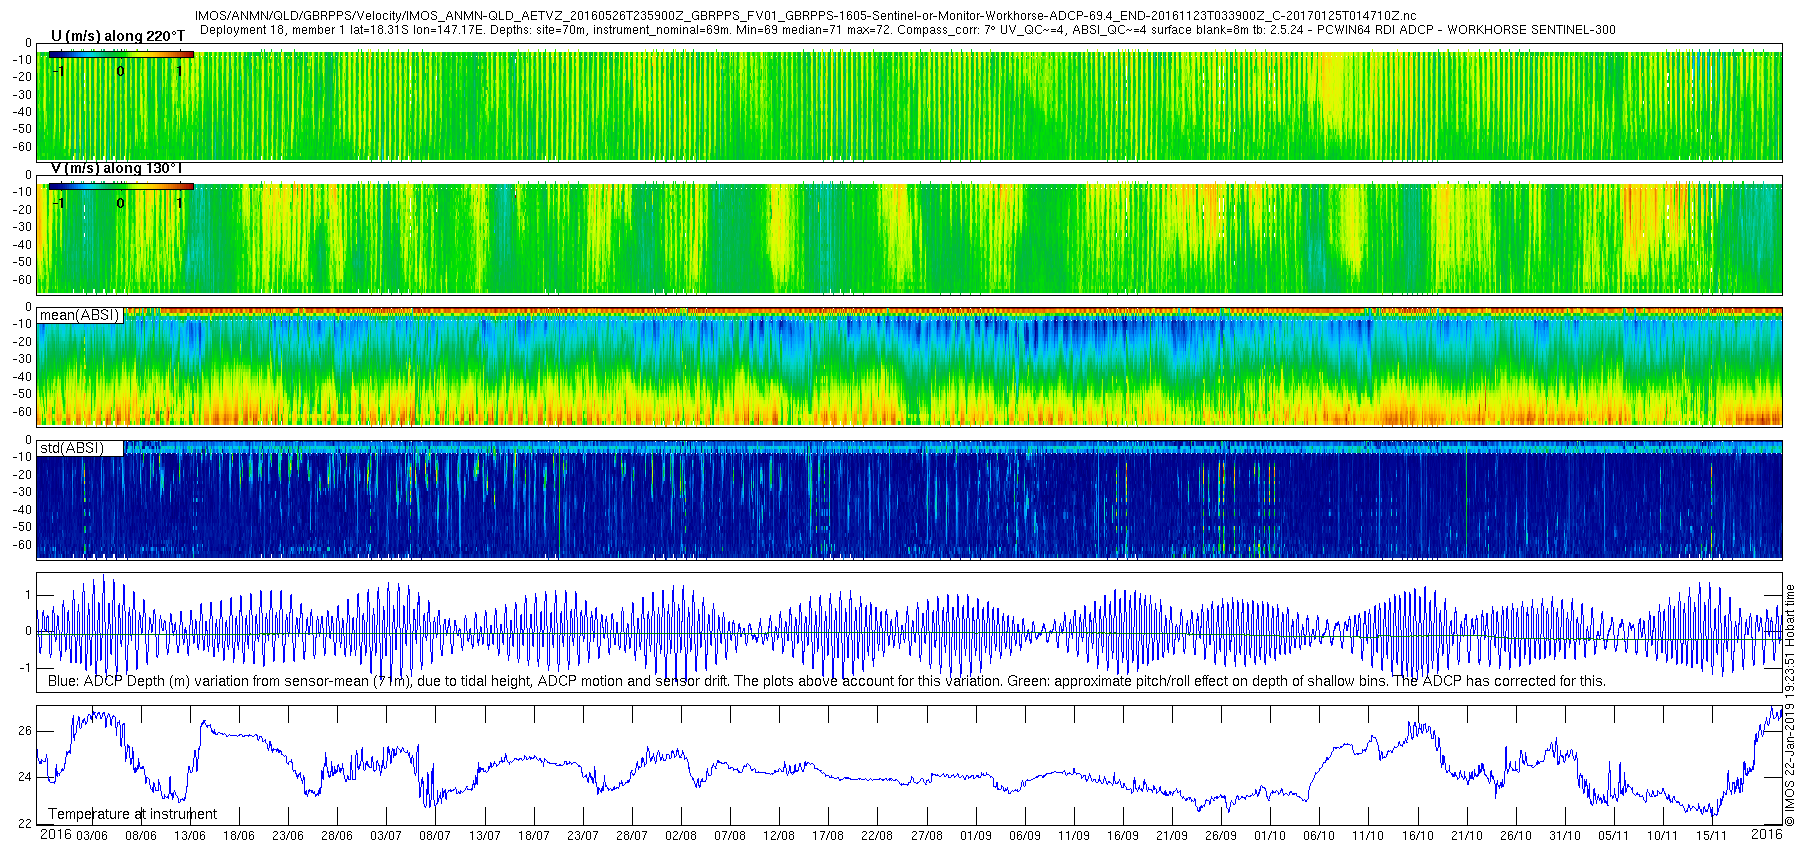
Task: Click the 01/10 date tick on time axis
Action: tap(1270, 835)
